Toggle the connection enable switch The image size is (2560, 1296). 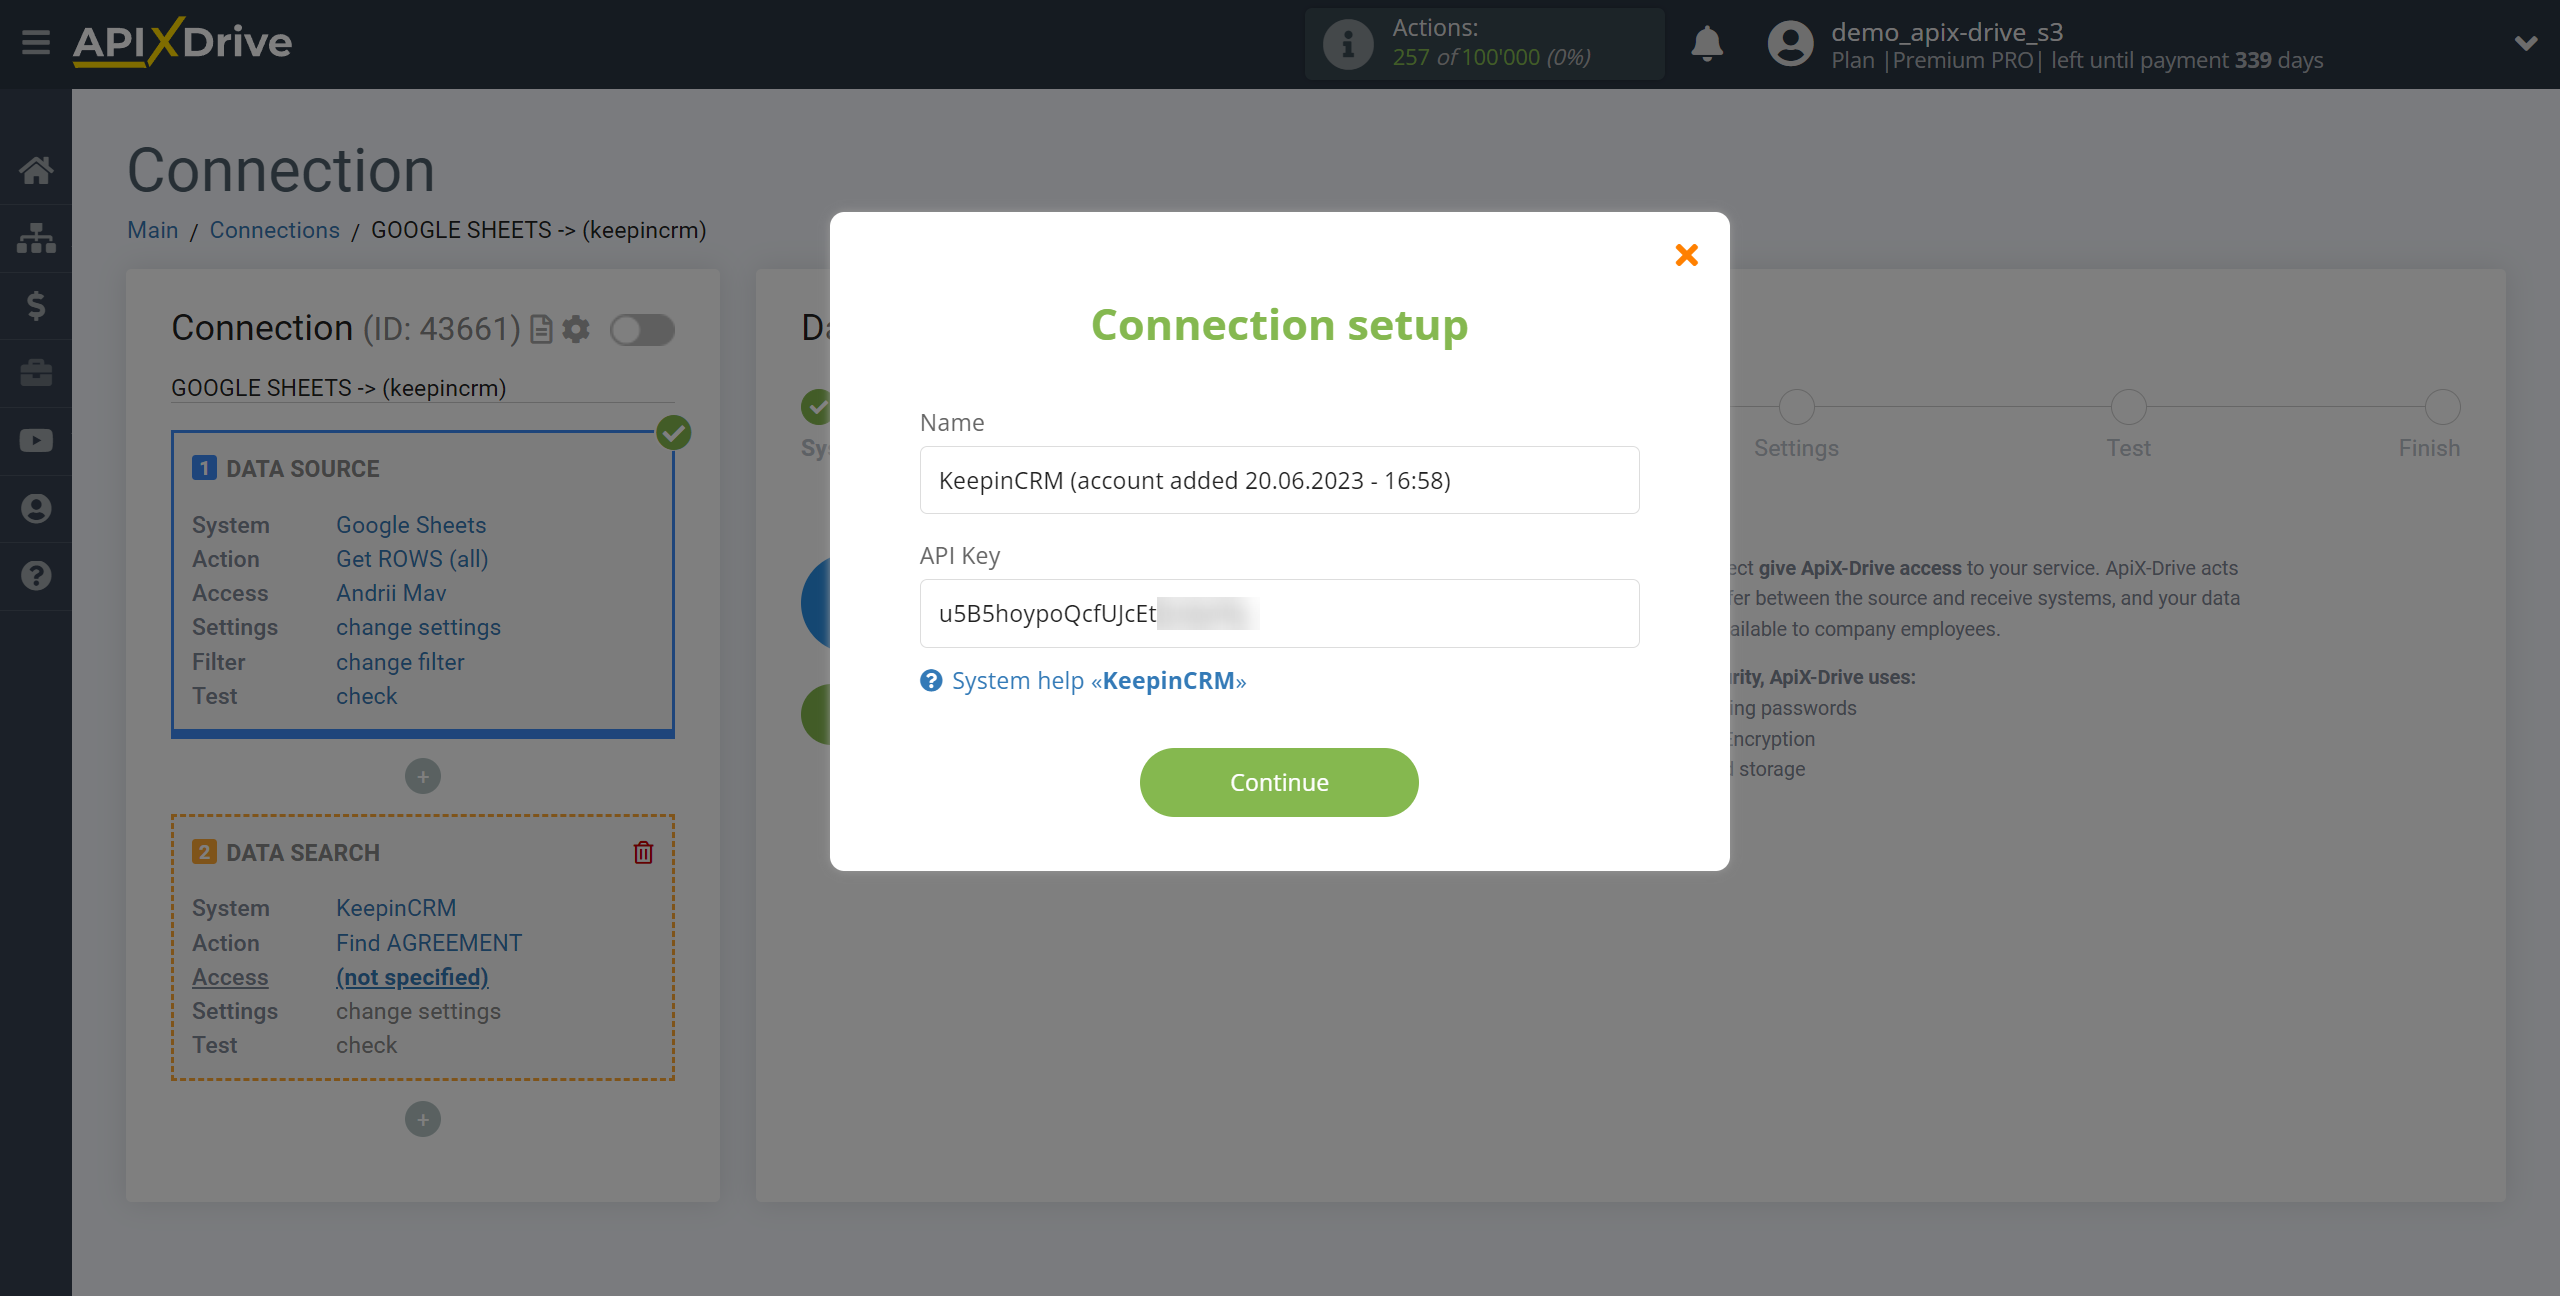(x=642, y=330)
